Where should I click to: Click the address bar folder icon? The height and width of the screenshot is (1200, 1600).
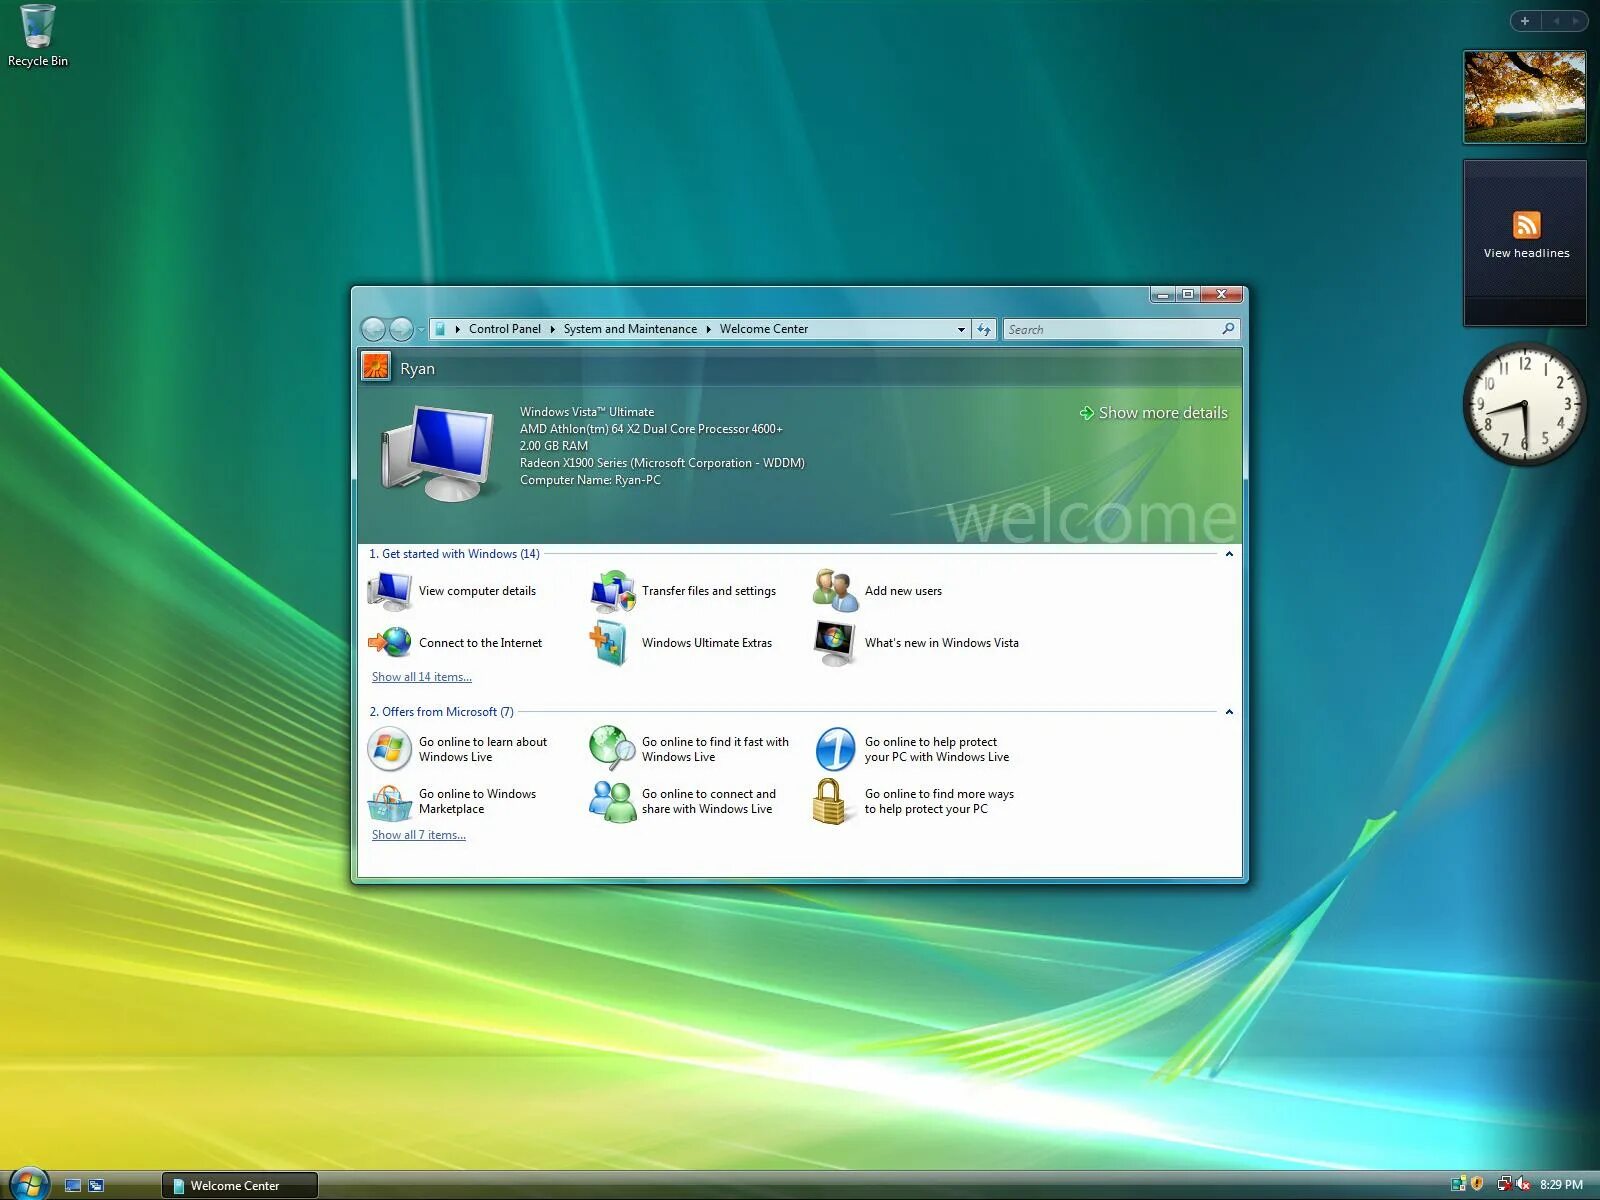[x=440, y=329]
